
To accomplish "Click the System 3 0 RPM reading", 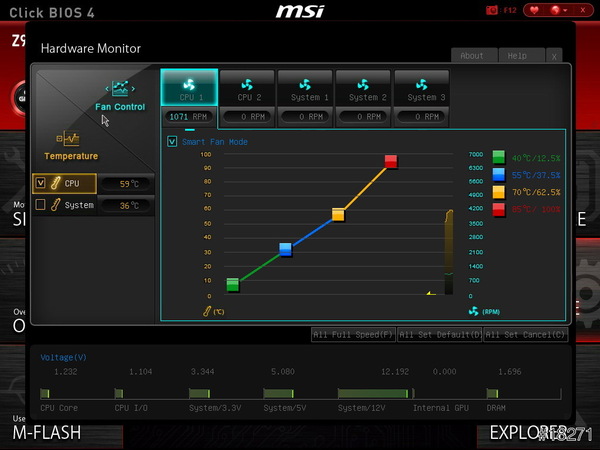I will (x=422, y=117).
